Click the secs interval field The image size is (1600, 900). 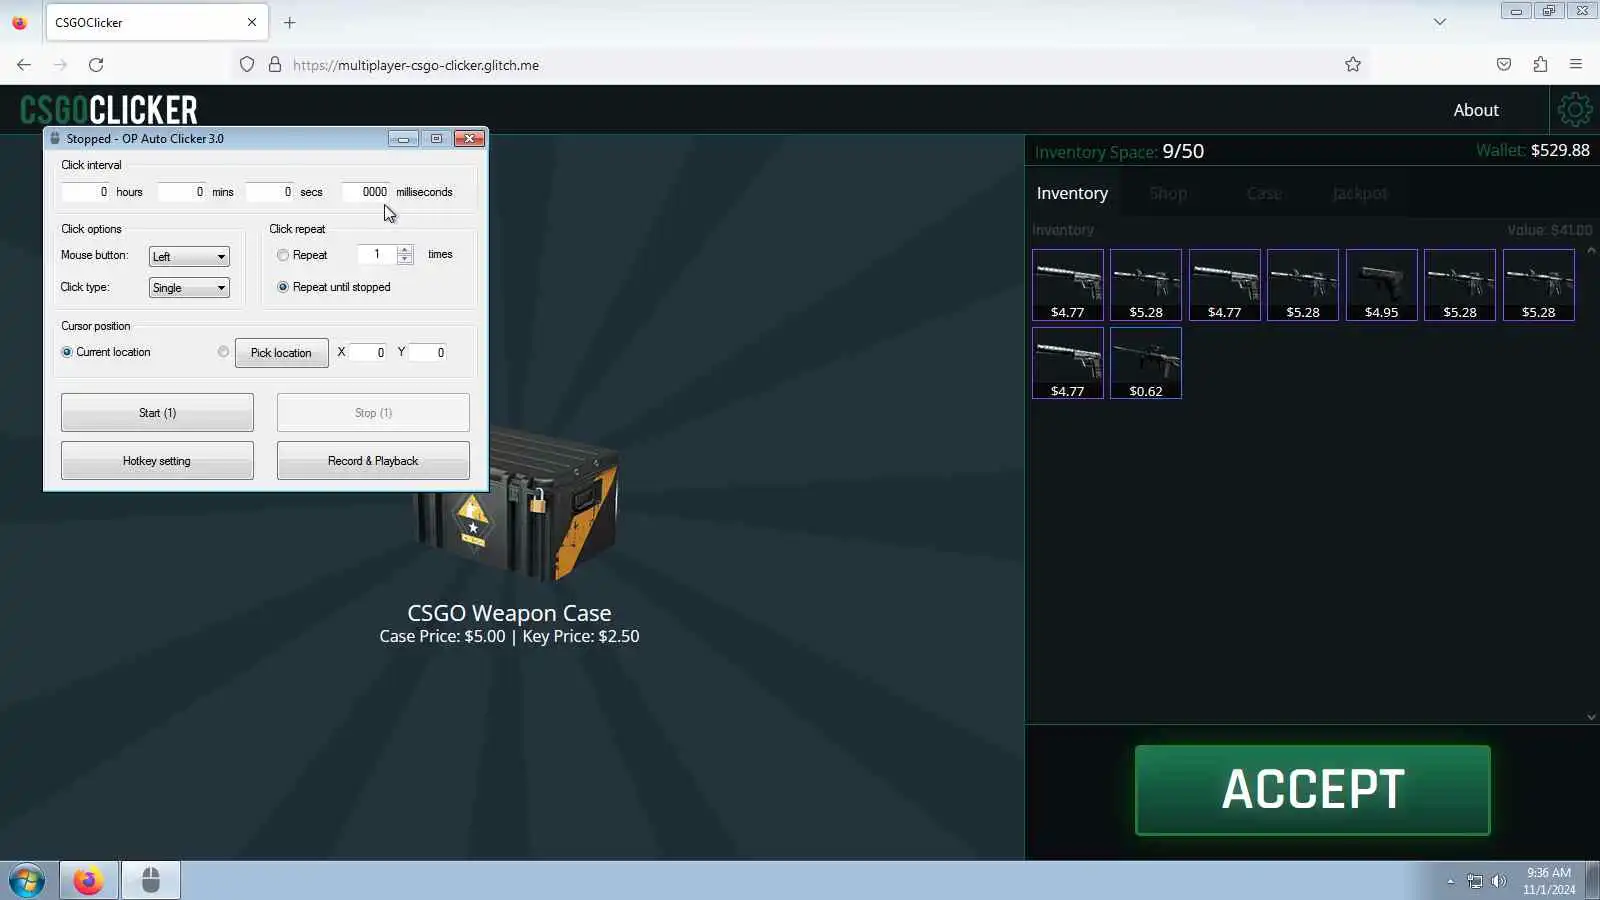pyautogui.click(x=270, y=192)
